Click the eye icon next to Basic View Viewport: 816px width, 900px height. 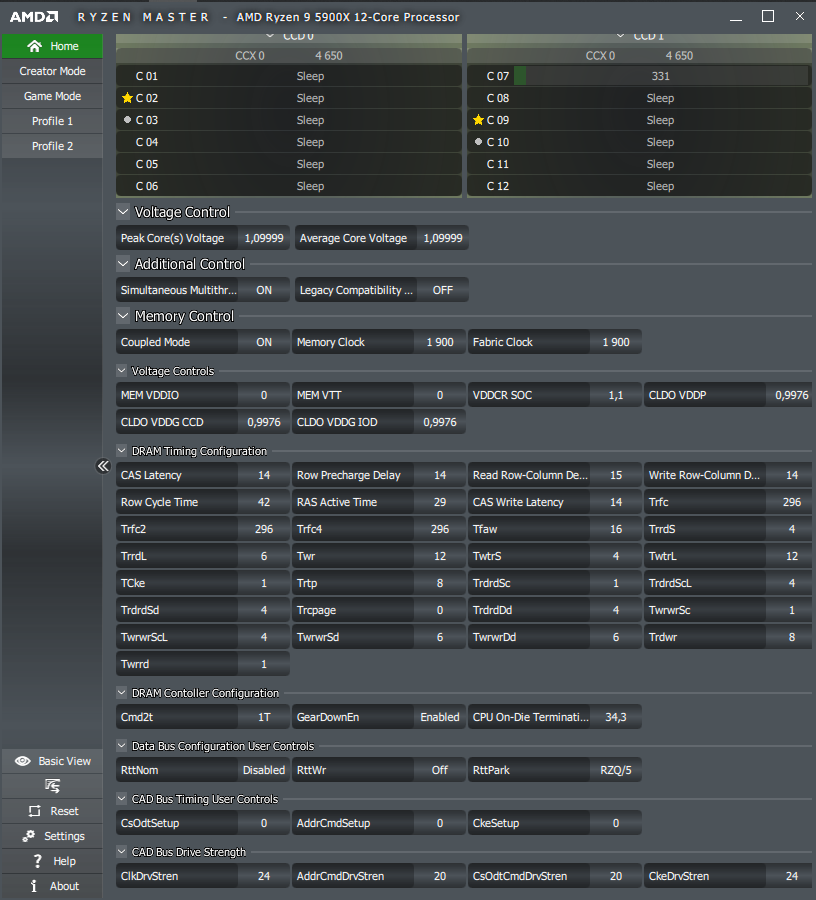point(23,761)
